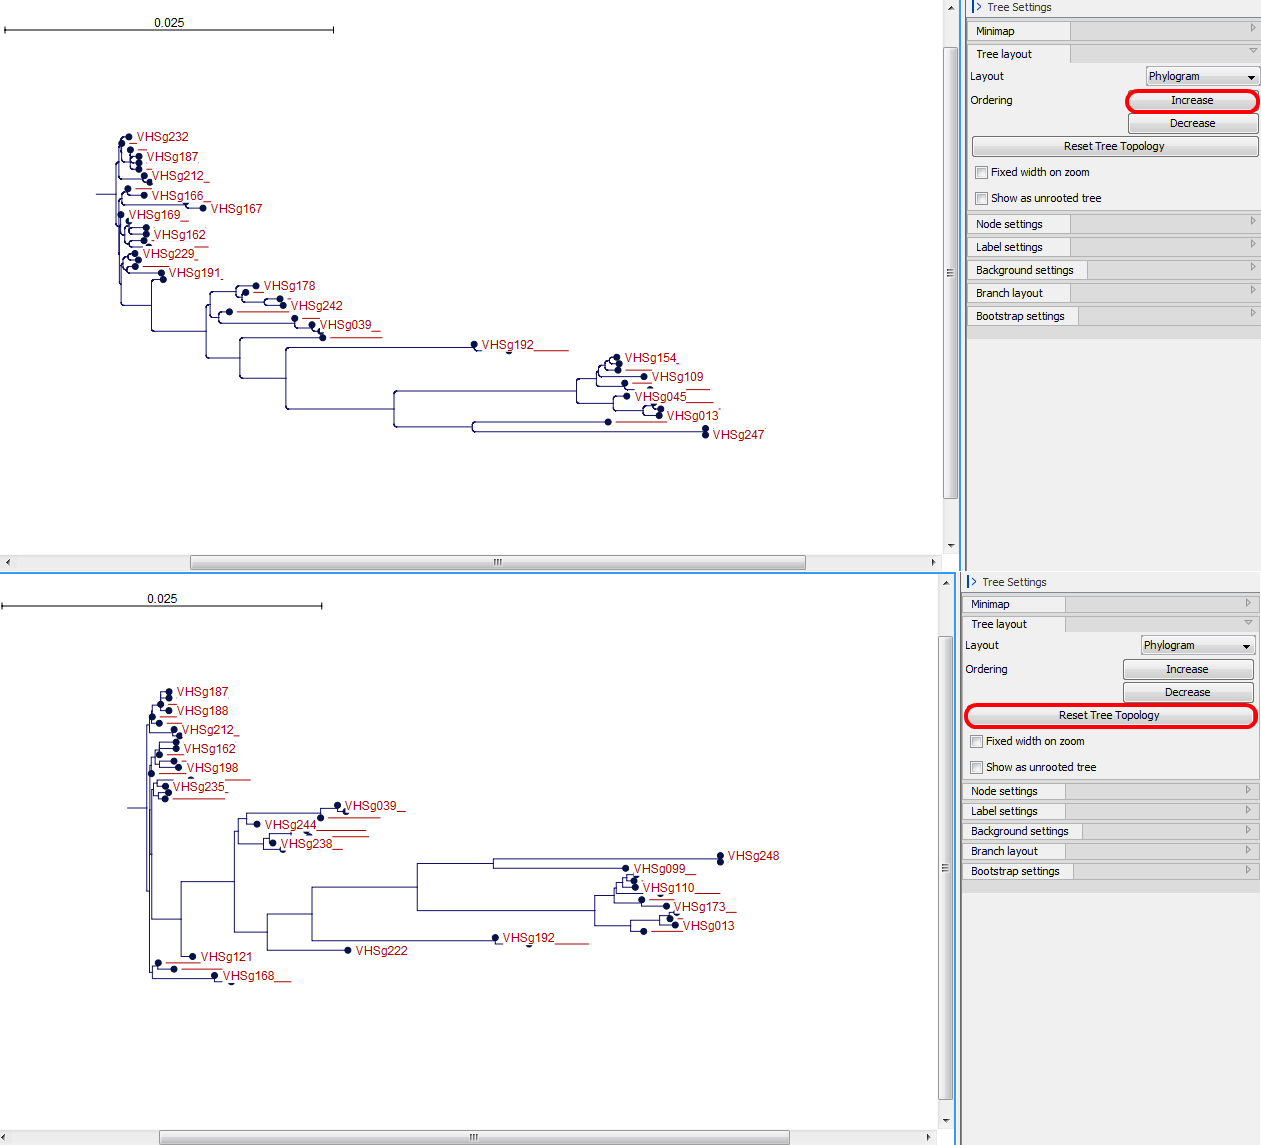
Task: Select the VHSg192 node in the top tree
Action: point(474,345)
